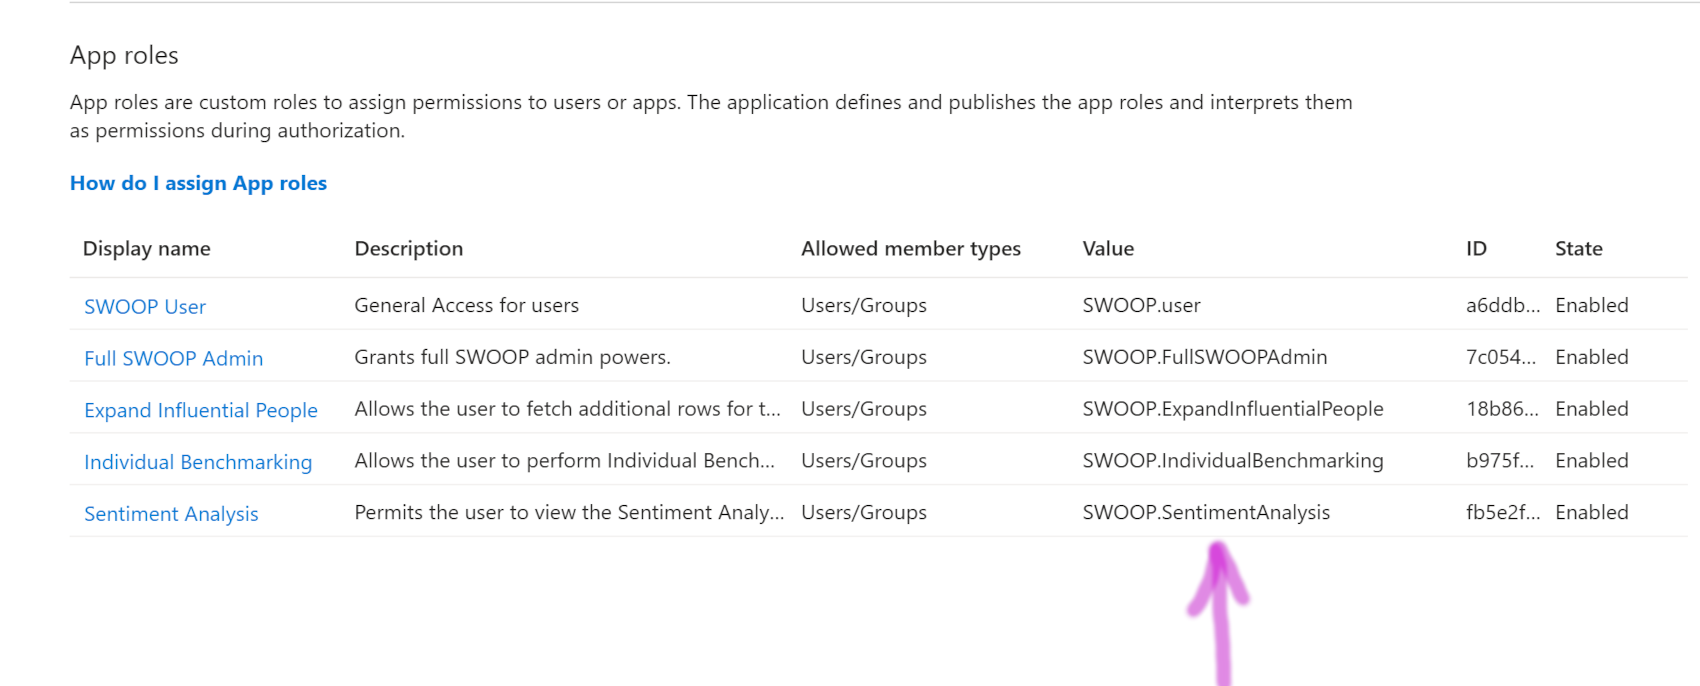The image size is (1700, 686).
Task: Select the 'fetch additional rows' description cell
Action: pyautogui.click(x=568, y=409)
